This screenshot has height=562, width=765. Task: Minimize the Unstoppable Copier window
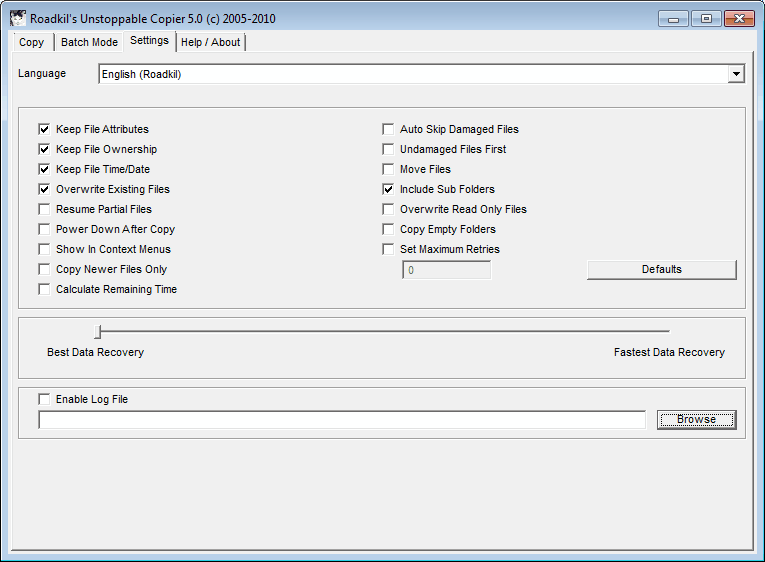coord(673,19)
